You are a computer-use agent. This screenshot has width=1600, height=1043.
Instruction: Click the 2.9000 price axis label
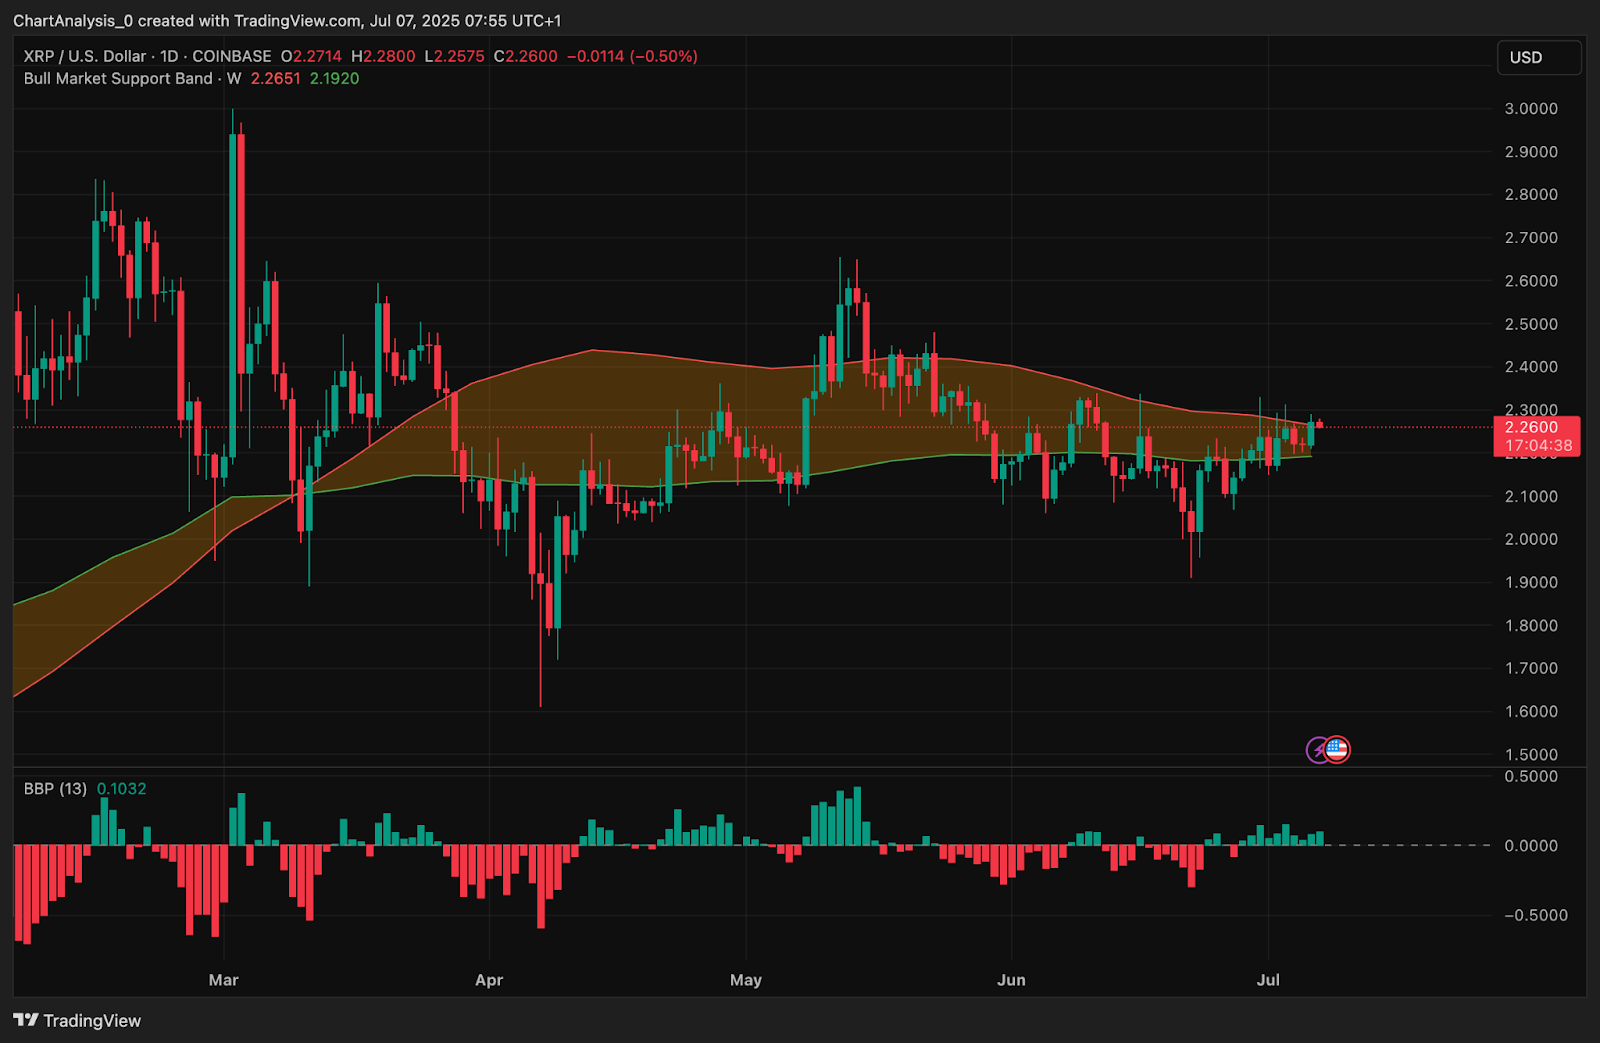coord(1531,151)
